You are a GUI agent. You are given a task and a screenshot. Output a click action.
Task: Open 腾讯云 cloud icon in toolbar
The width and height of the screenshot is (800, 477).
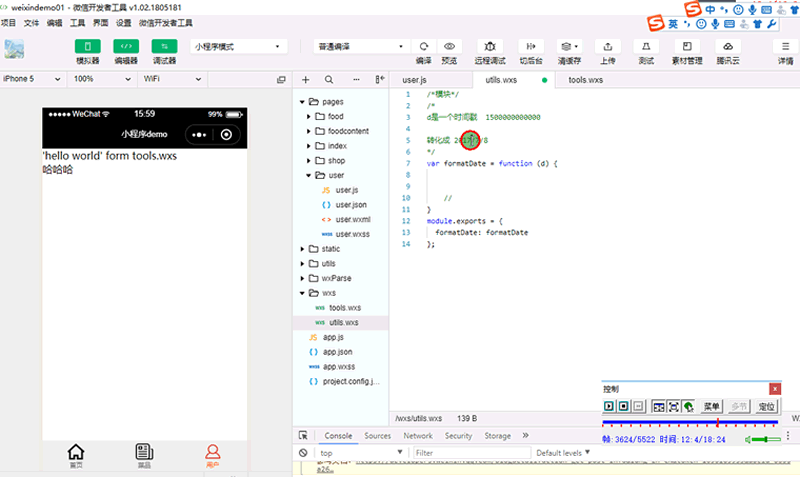(x=729, y=46)
